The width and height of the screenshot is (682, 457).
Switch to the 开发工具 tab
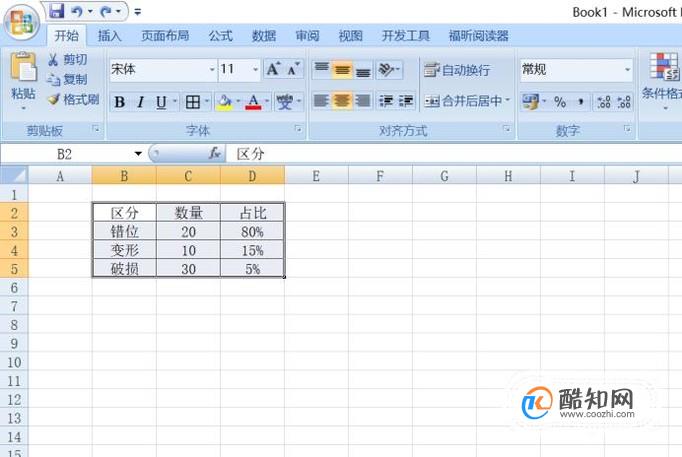(405, 36)
